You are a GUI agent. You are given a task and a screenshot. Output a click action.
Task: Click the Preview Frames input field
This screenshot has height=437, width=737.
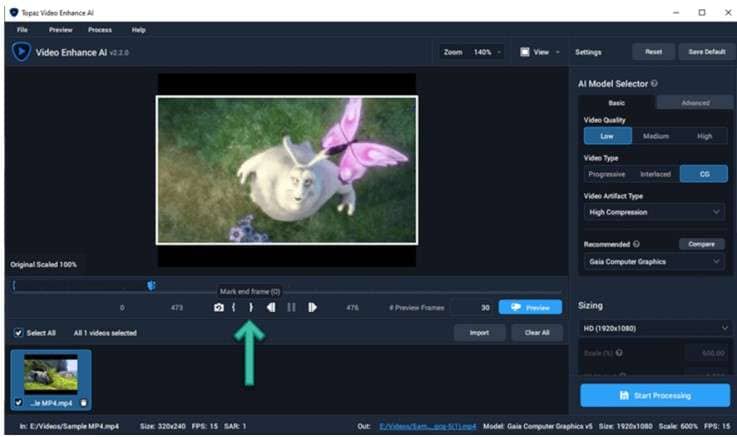click(x=471, y=307)
